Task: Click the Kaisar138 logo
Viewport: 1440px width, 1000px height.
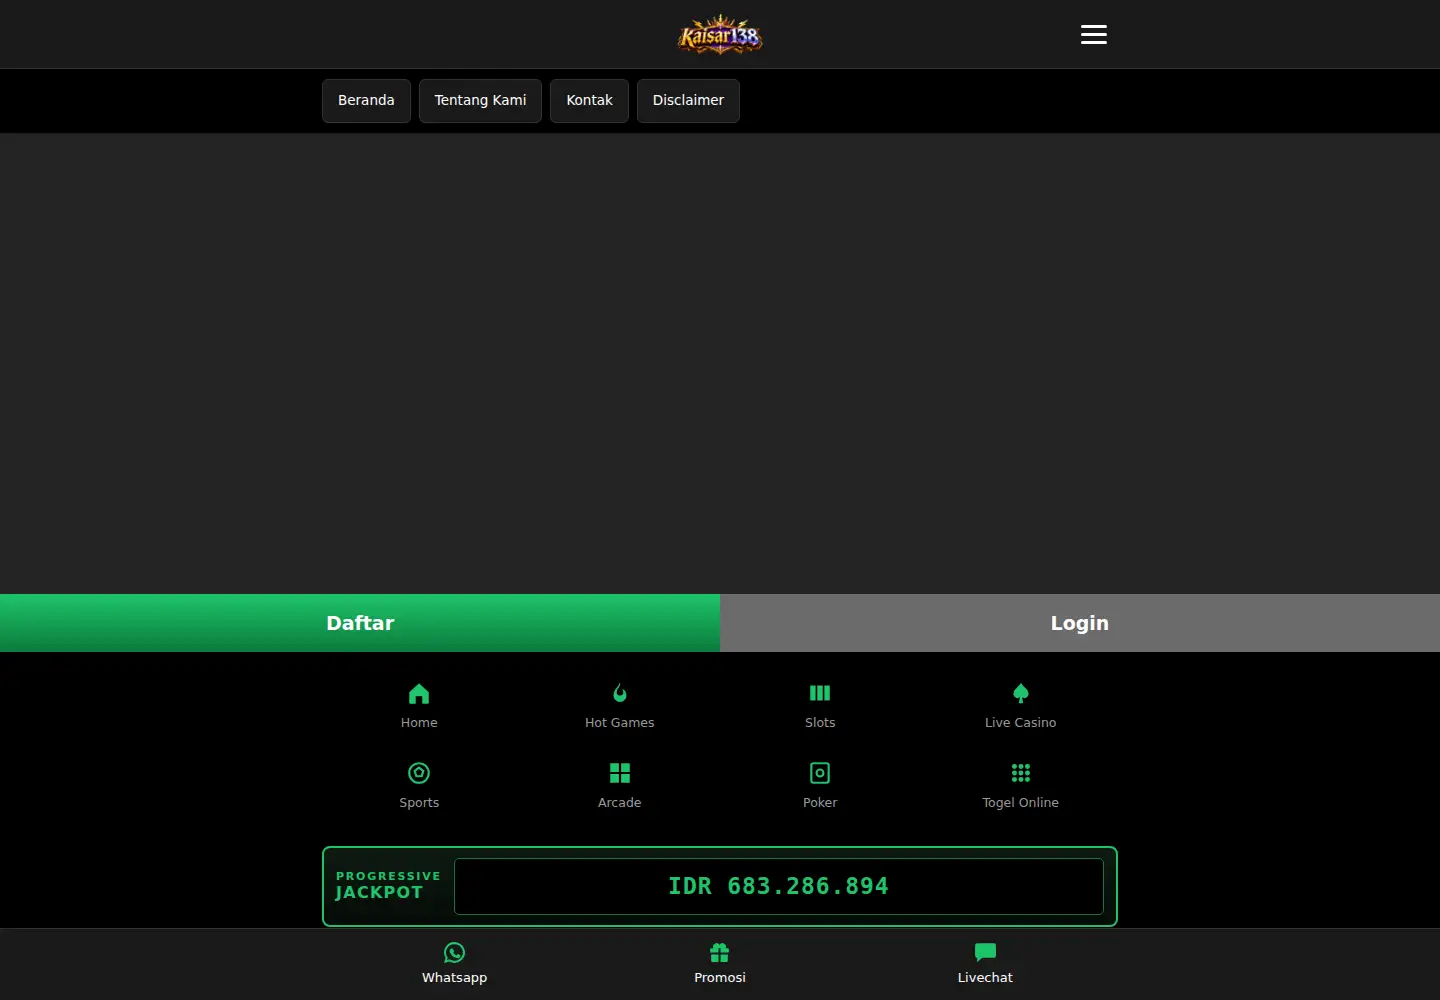Action: click(720, 35)
